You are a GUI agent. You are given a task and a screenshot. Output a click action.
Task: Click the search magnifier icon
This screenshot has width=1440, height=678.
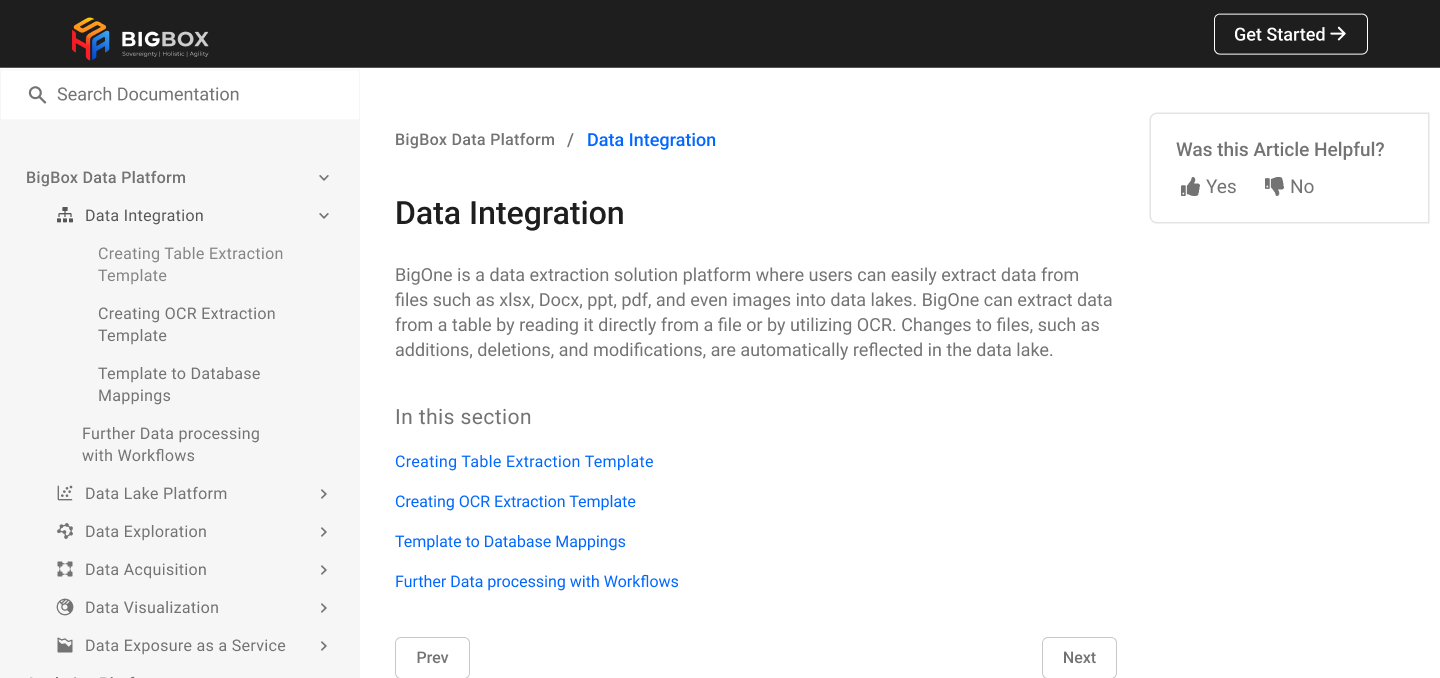click(37, 95)
